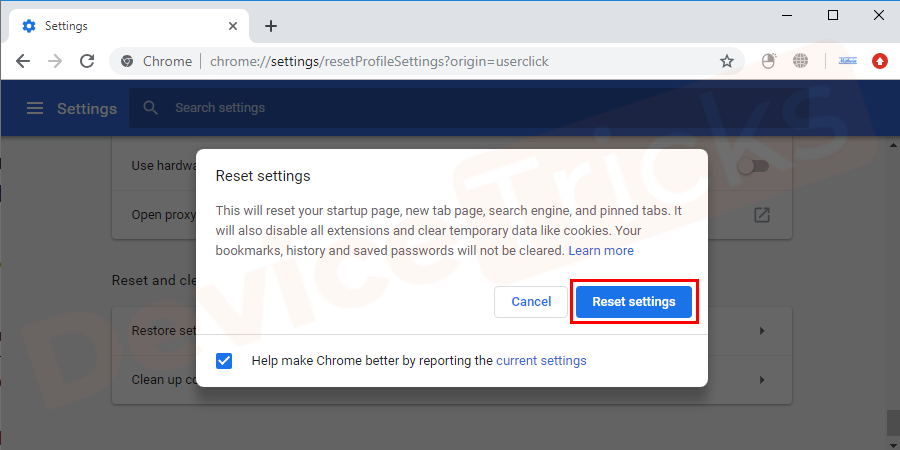This screenshot has width=900, height=450.
Task: Expand the Clean up computer row arrow
Action: click(762, 379)
